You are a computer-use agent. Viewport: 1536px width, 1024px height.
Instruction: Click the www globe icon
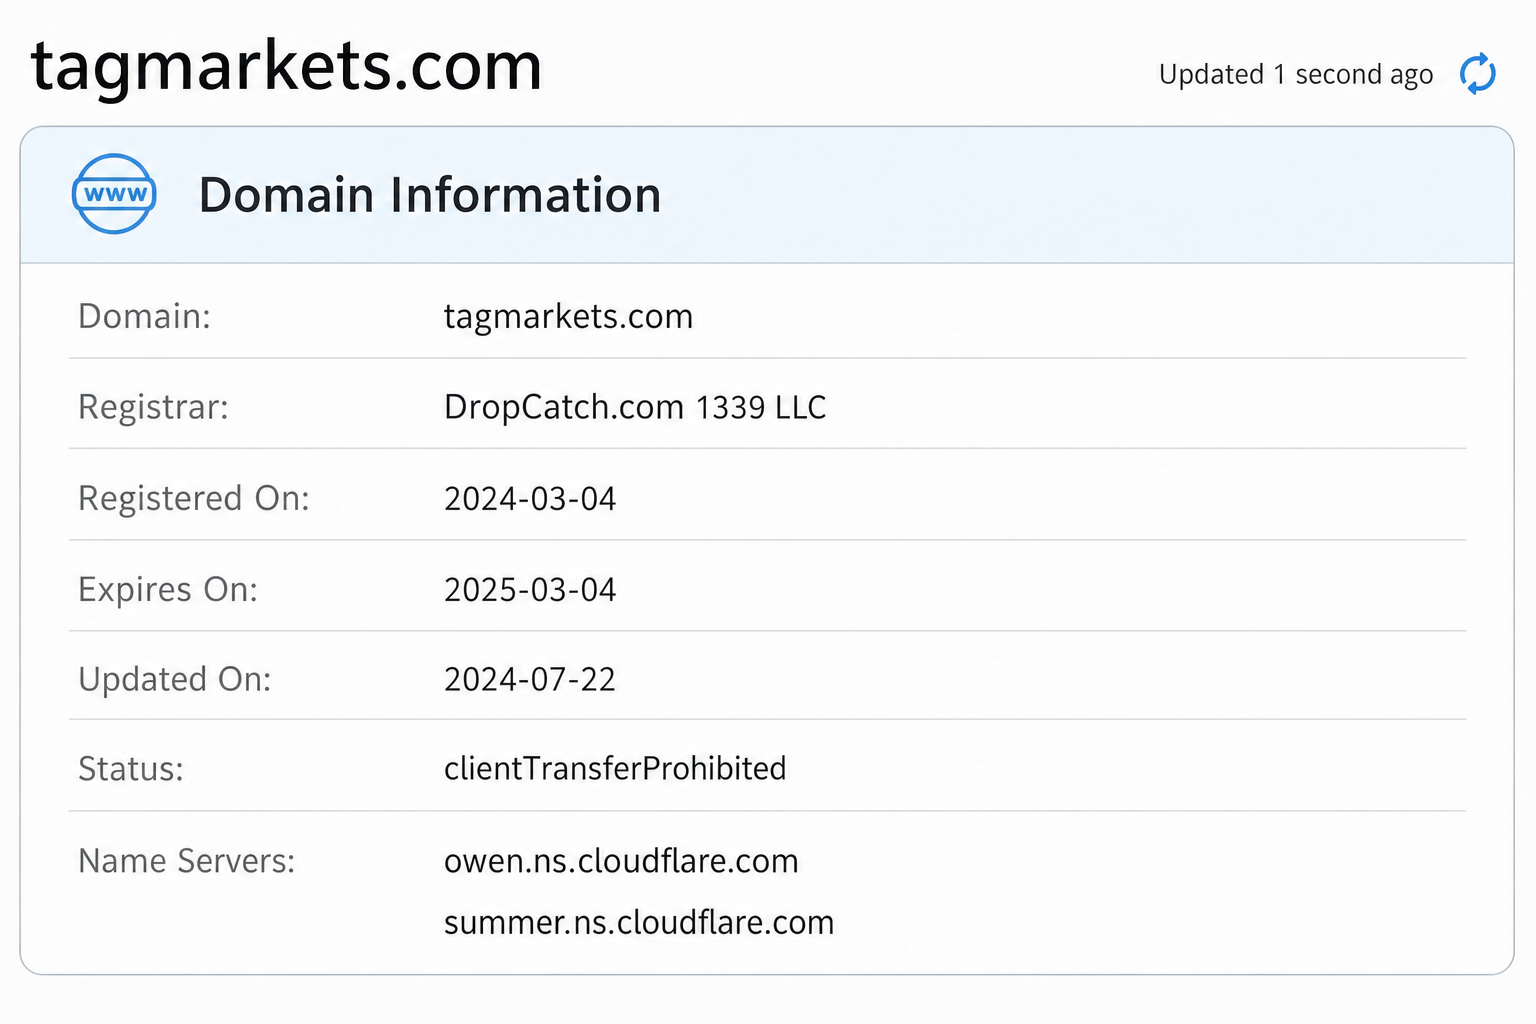114,193
